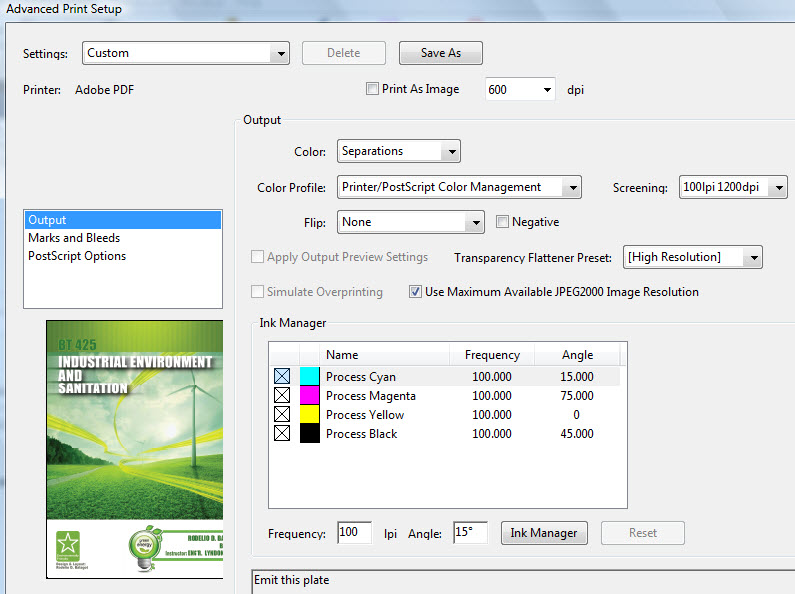Click the 100.000 frequency in Process Cyan row
This screenshot has height=594, width=795.
492,377
